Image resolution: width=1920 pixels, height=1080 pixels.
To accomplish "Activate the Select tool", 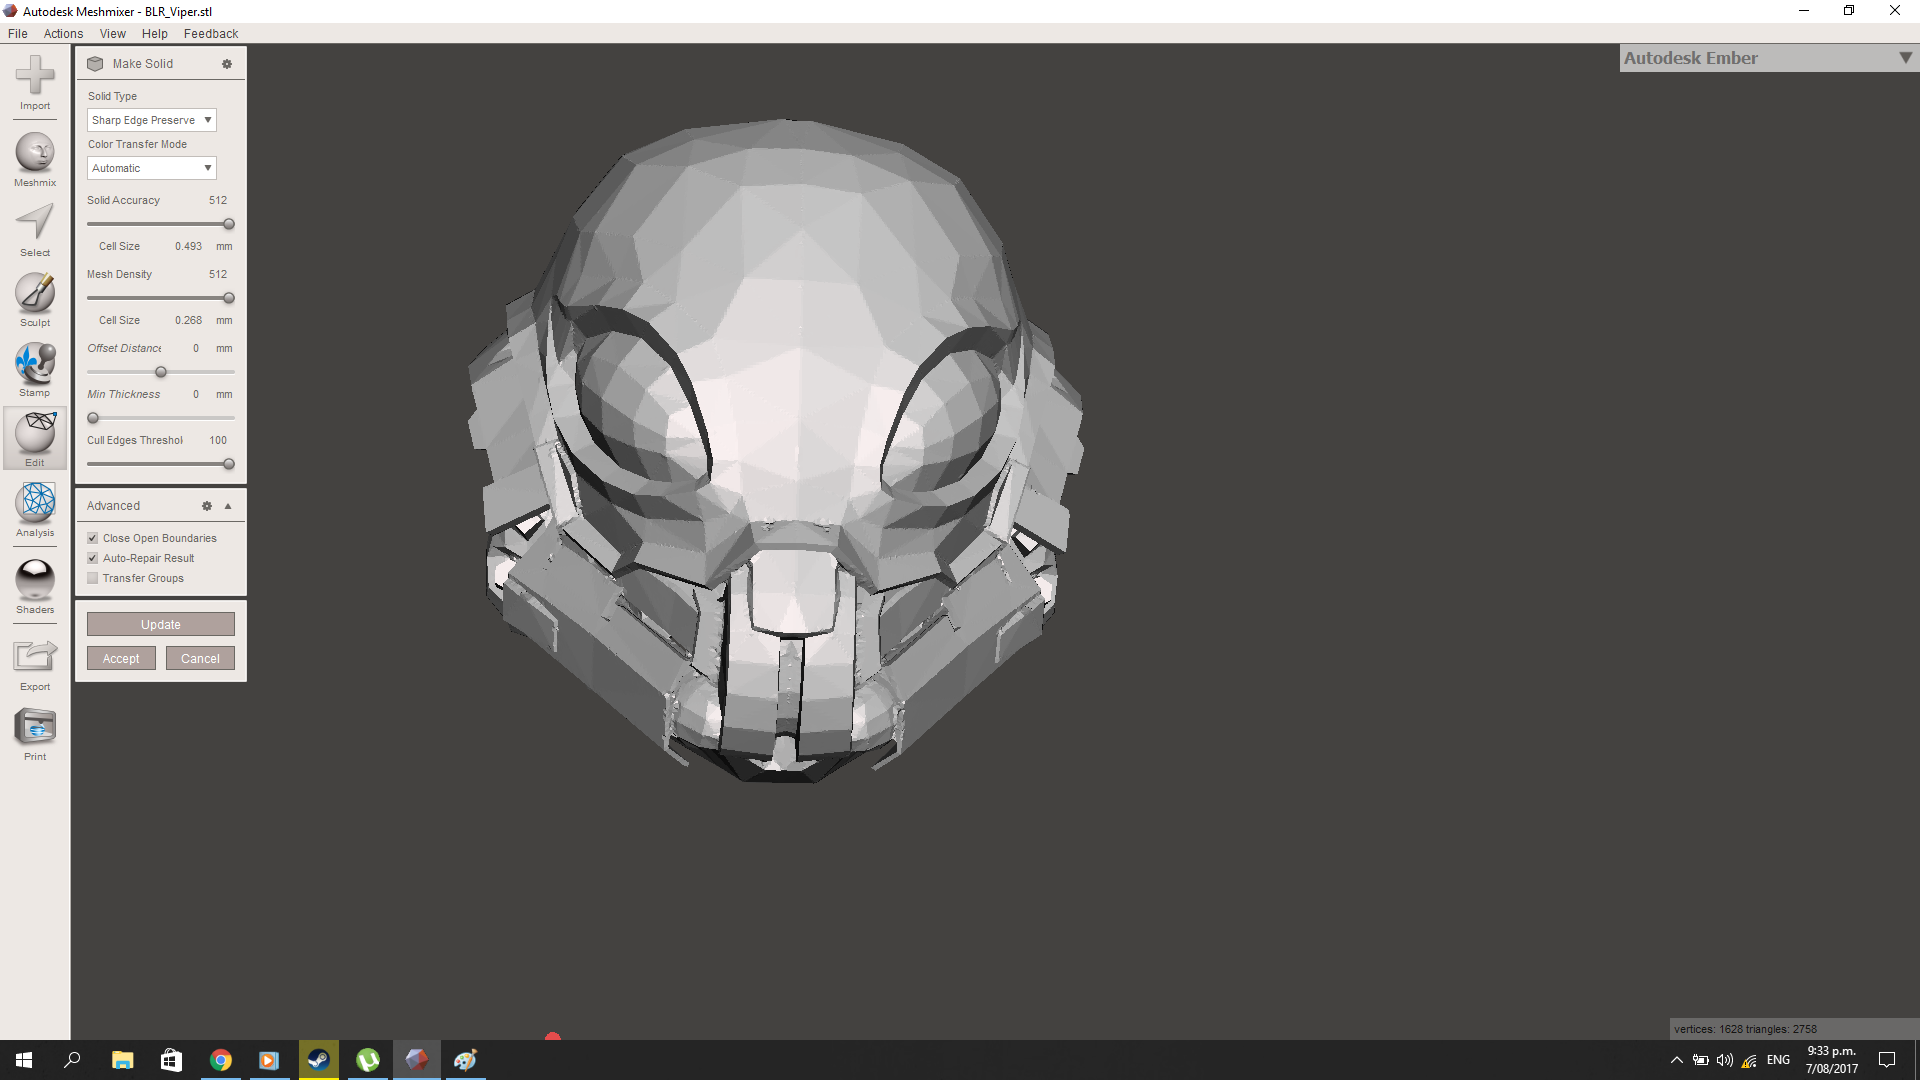I will 35,230.
